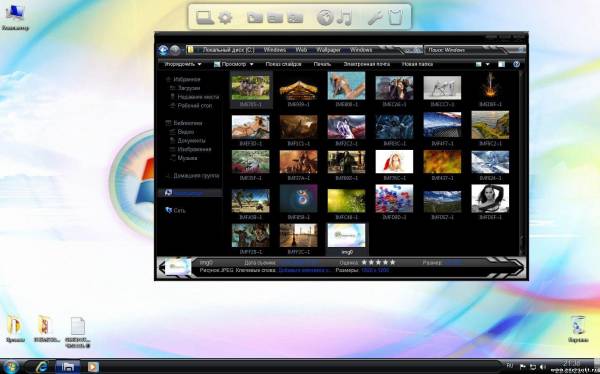The image size is (600, 374).
Task: Launch the media player taskbar icon
Action: click(x=93, y=367)
